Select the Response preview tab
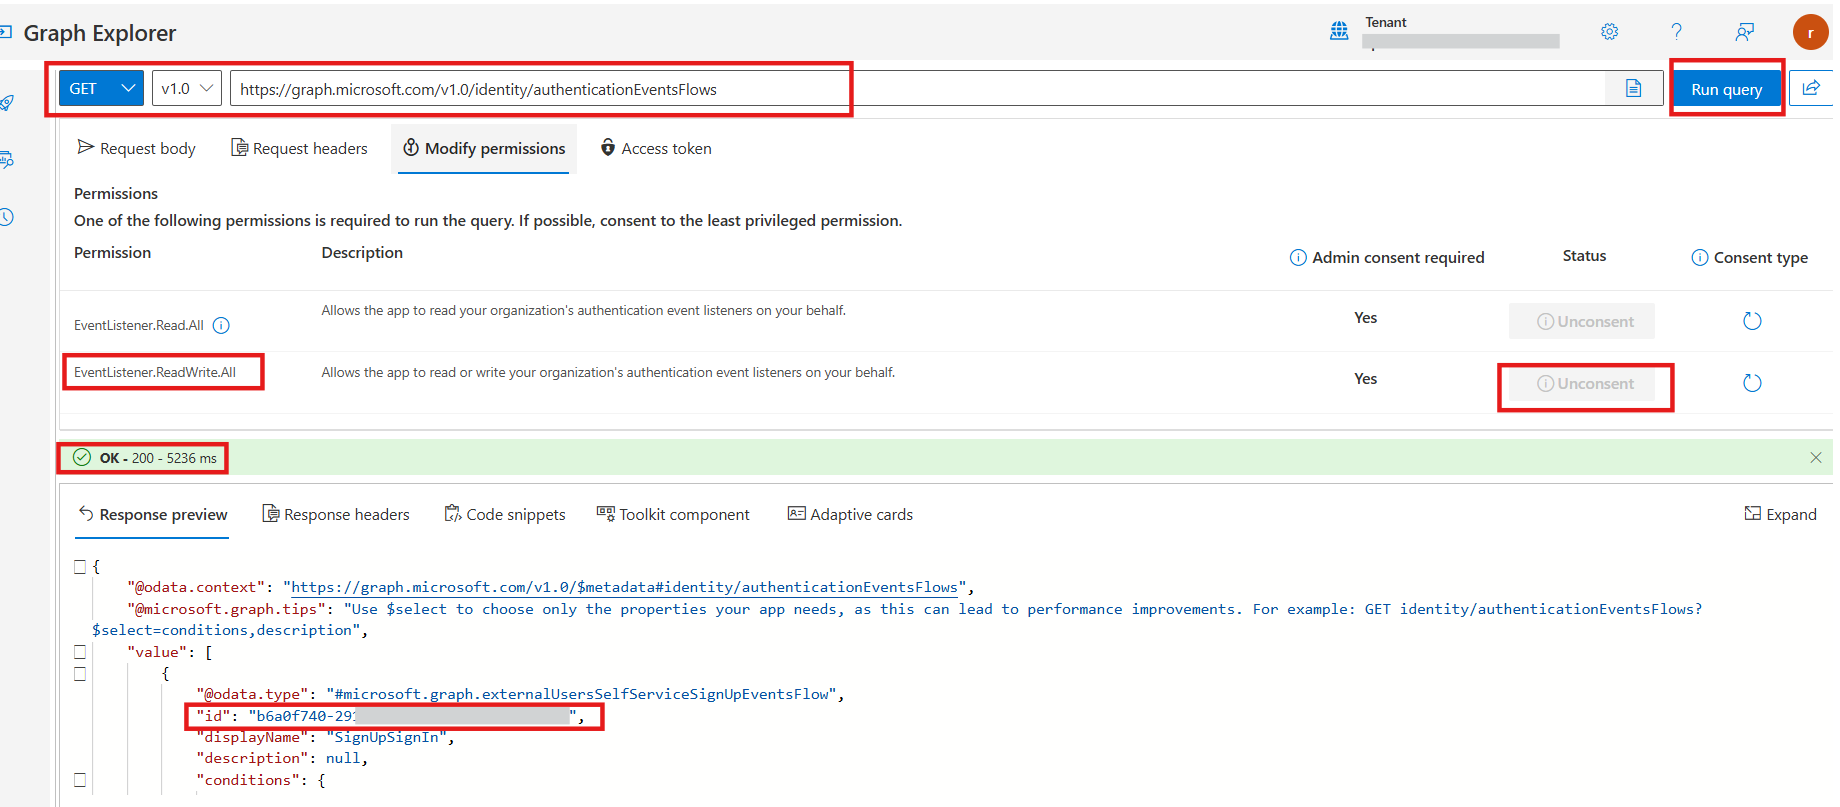 coord(153,514)
